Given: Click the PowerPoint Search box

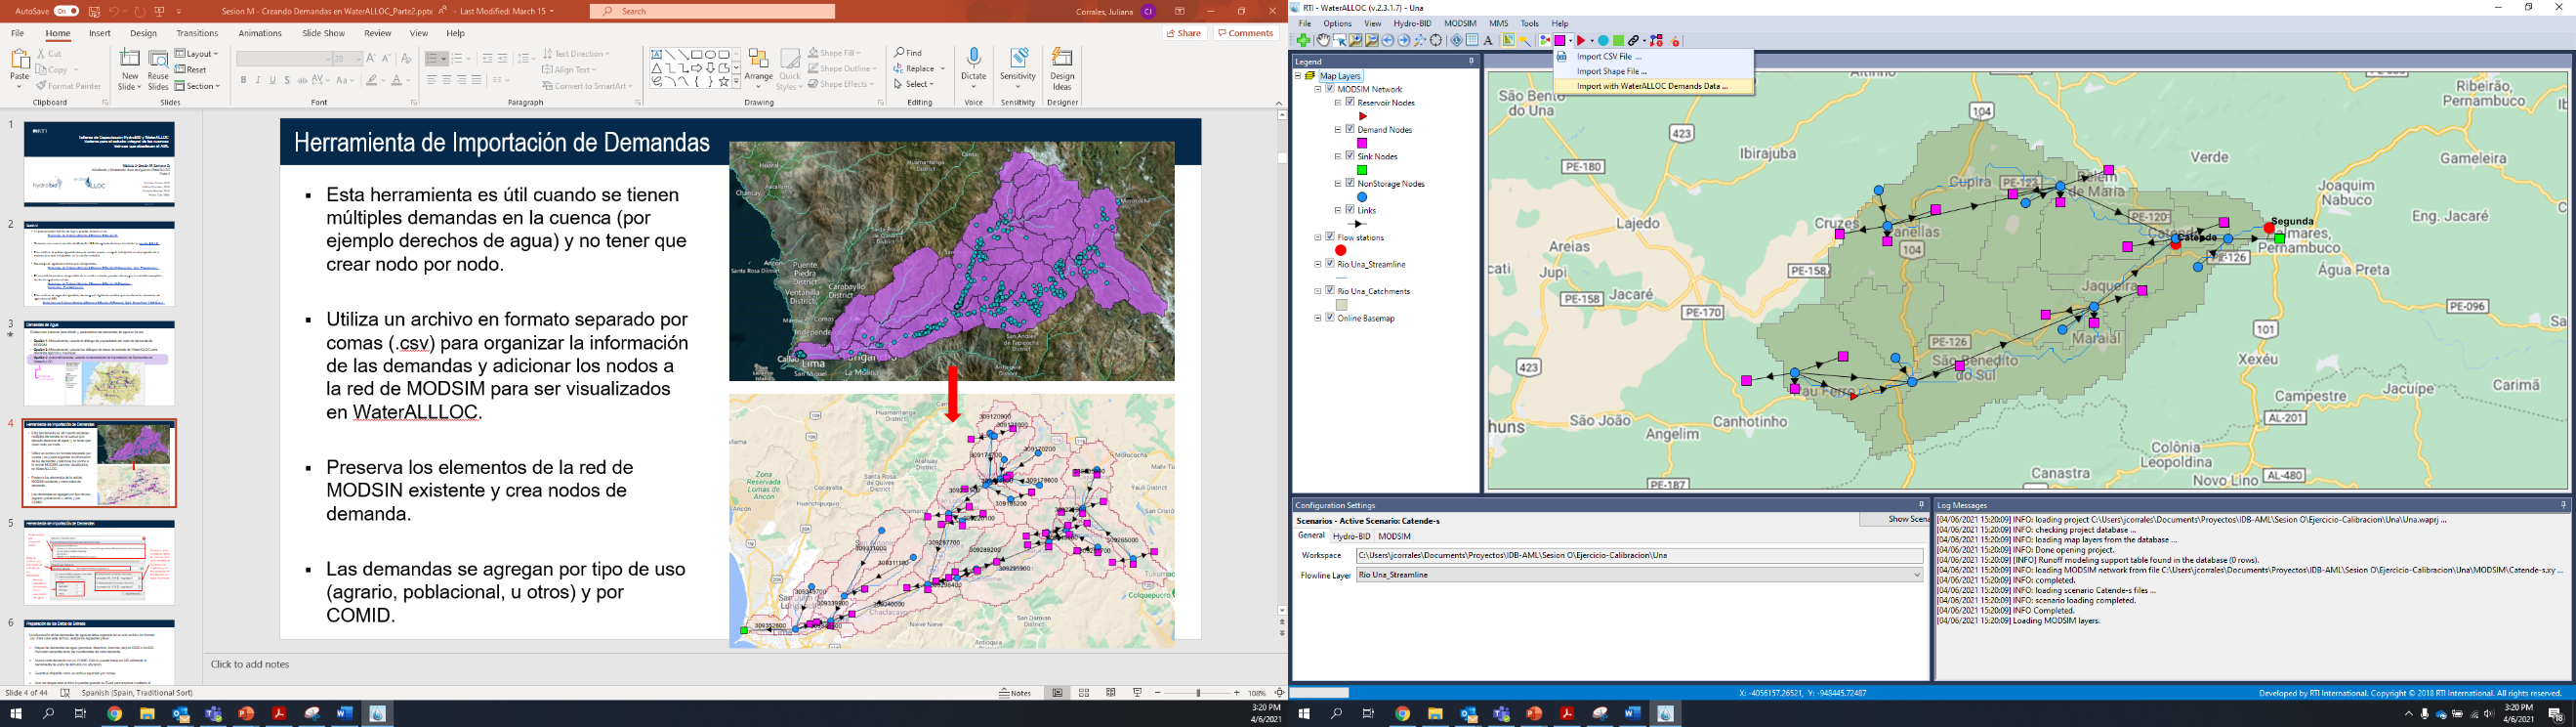Looking at the screenshot, I should click(x=712, y=11).
